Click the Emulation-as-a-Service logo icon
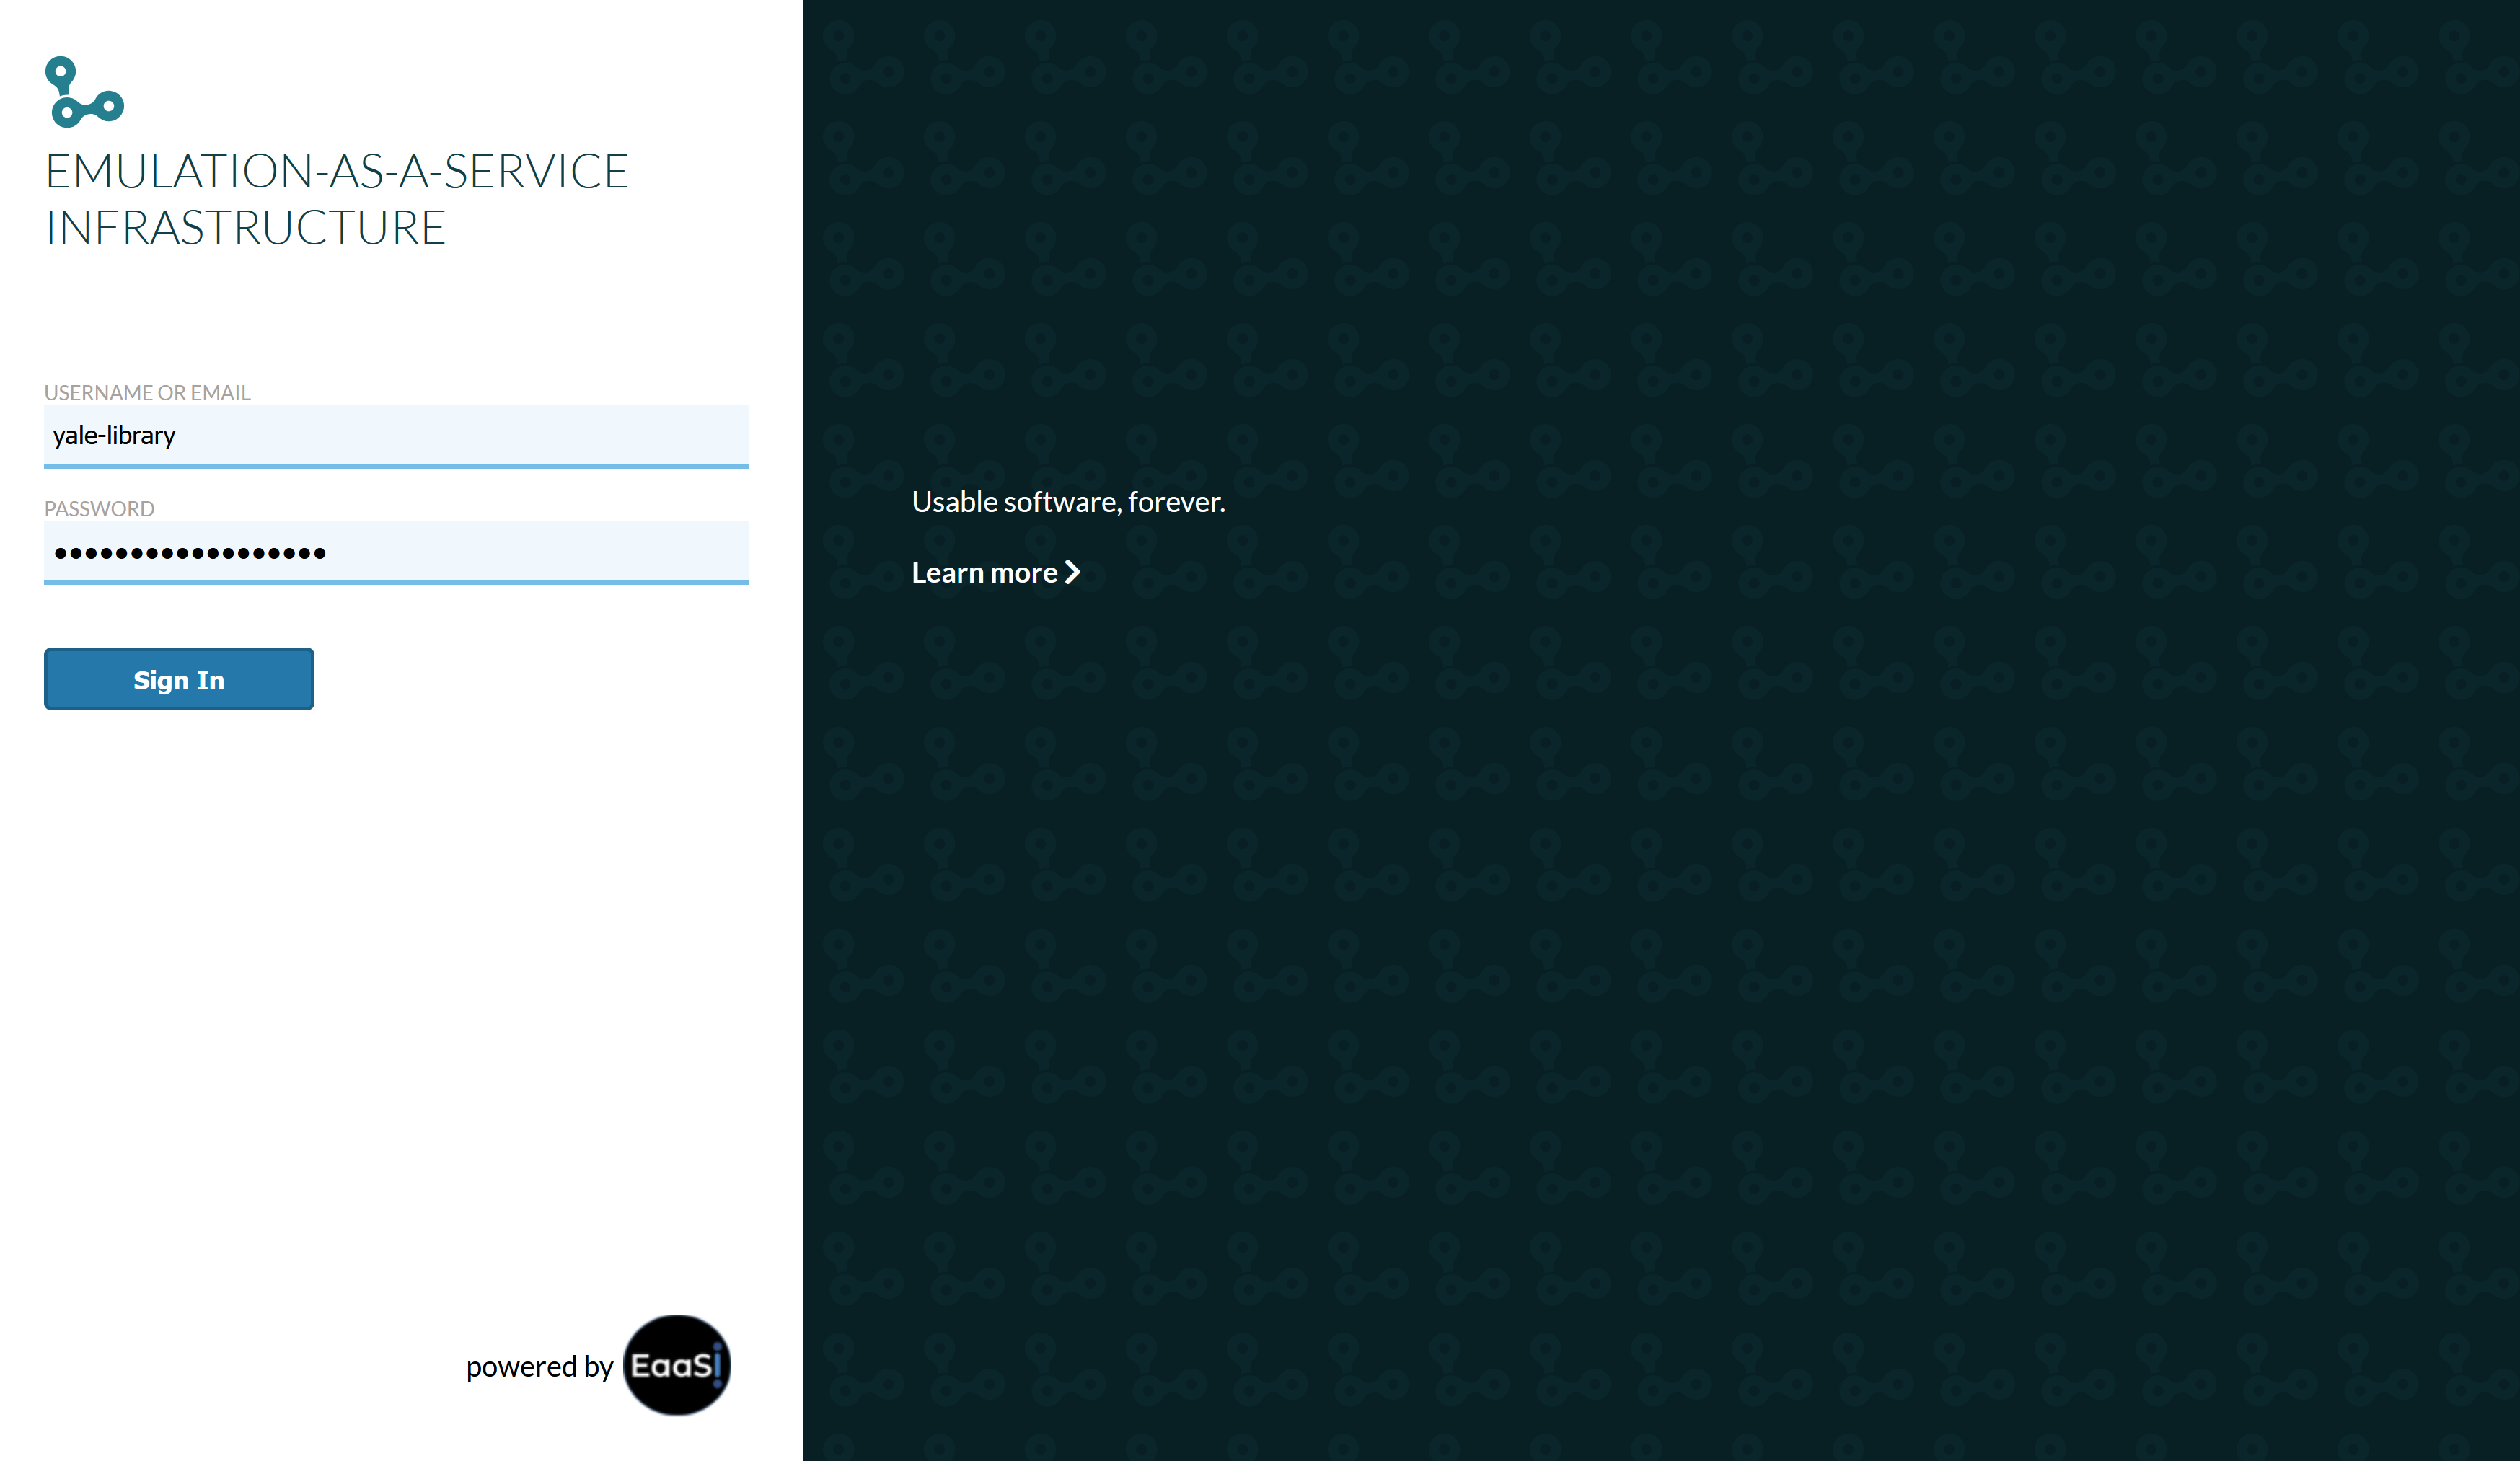The width and height of the screenshot is (2520, 1461). [x=85, y=92]
